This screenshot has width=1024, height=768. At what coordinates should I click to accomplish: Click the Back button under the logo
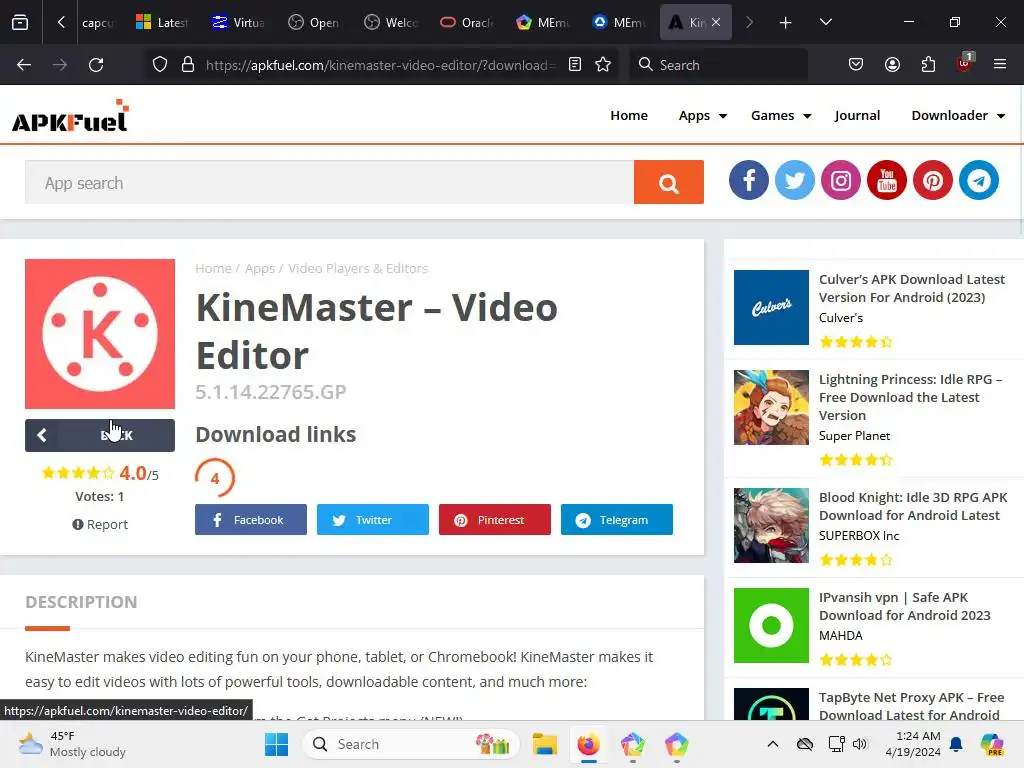pos(100,436)
